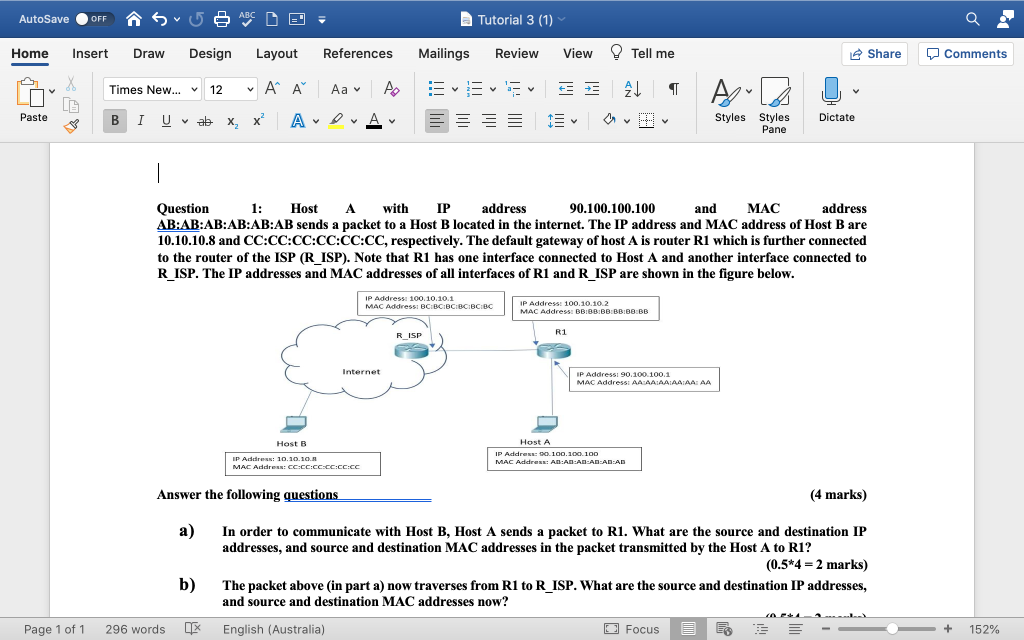
Task: Sort the selected text
Action: click(x=632, y=89)
